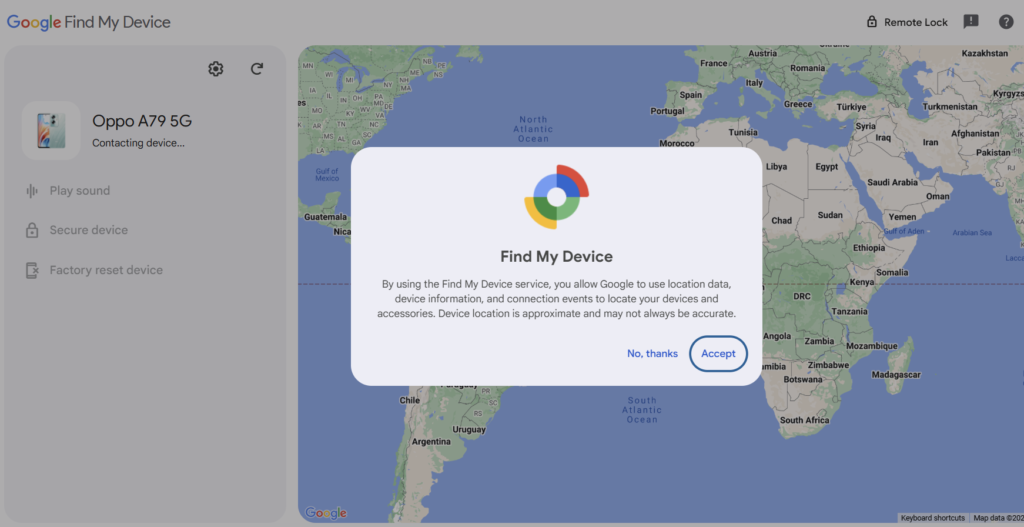Click the Oppo A79 5G phone thumbnail

click(x=51, y=131)
